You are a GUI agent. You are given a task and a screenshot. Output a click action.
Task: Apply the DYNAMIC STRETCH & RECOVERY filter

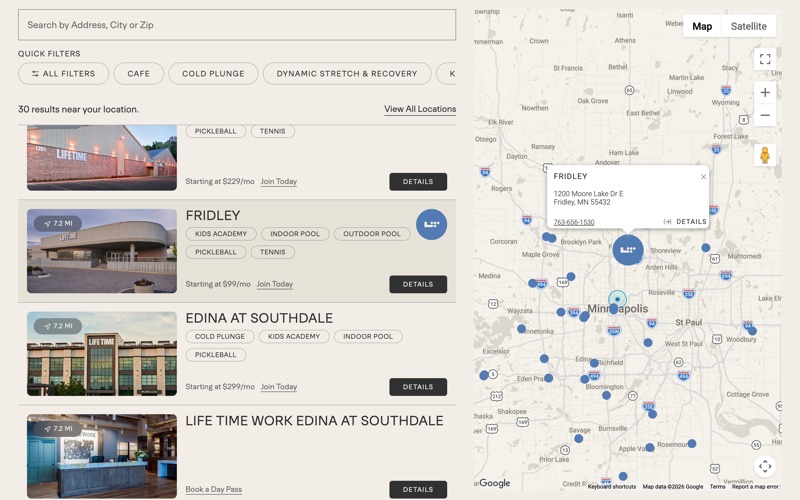click(347, 73)
